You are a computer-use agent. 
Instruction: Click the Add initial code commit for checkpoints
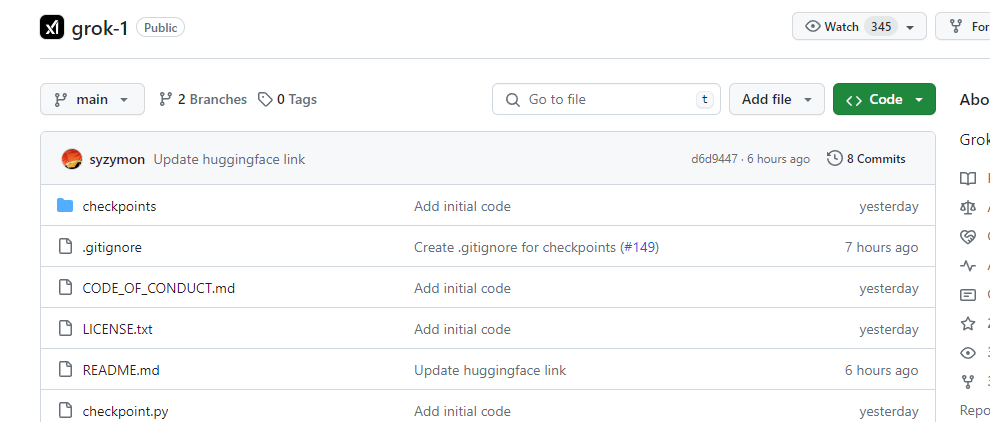click(462, 207)
